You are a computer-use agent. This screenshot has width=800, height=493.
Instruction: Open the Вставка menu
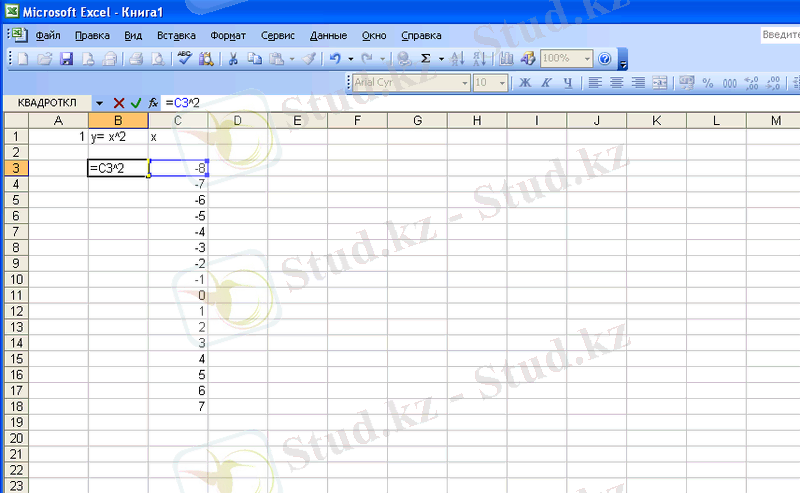176,35
